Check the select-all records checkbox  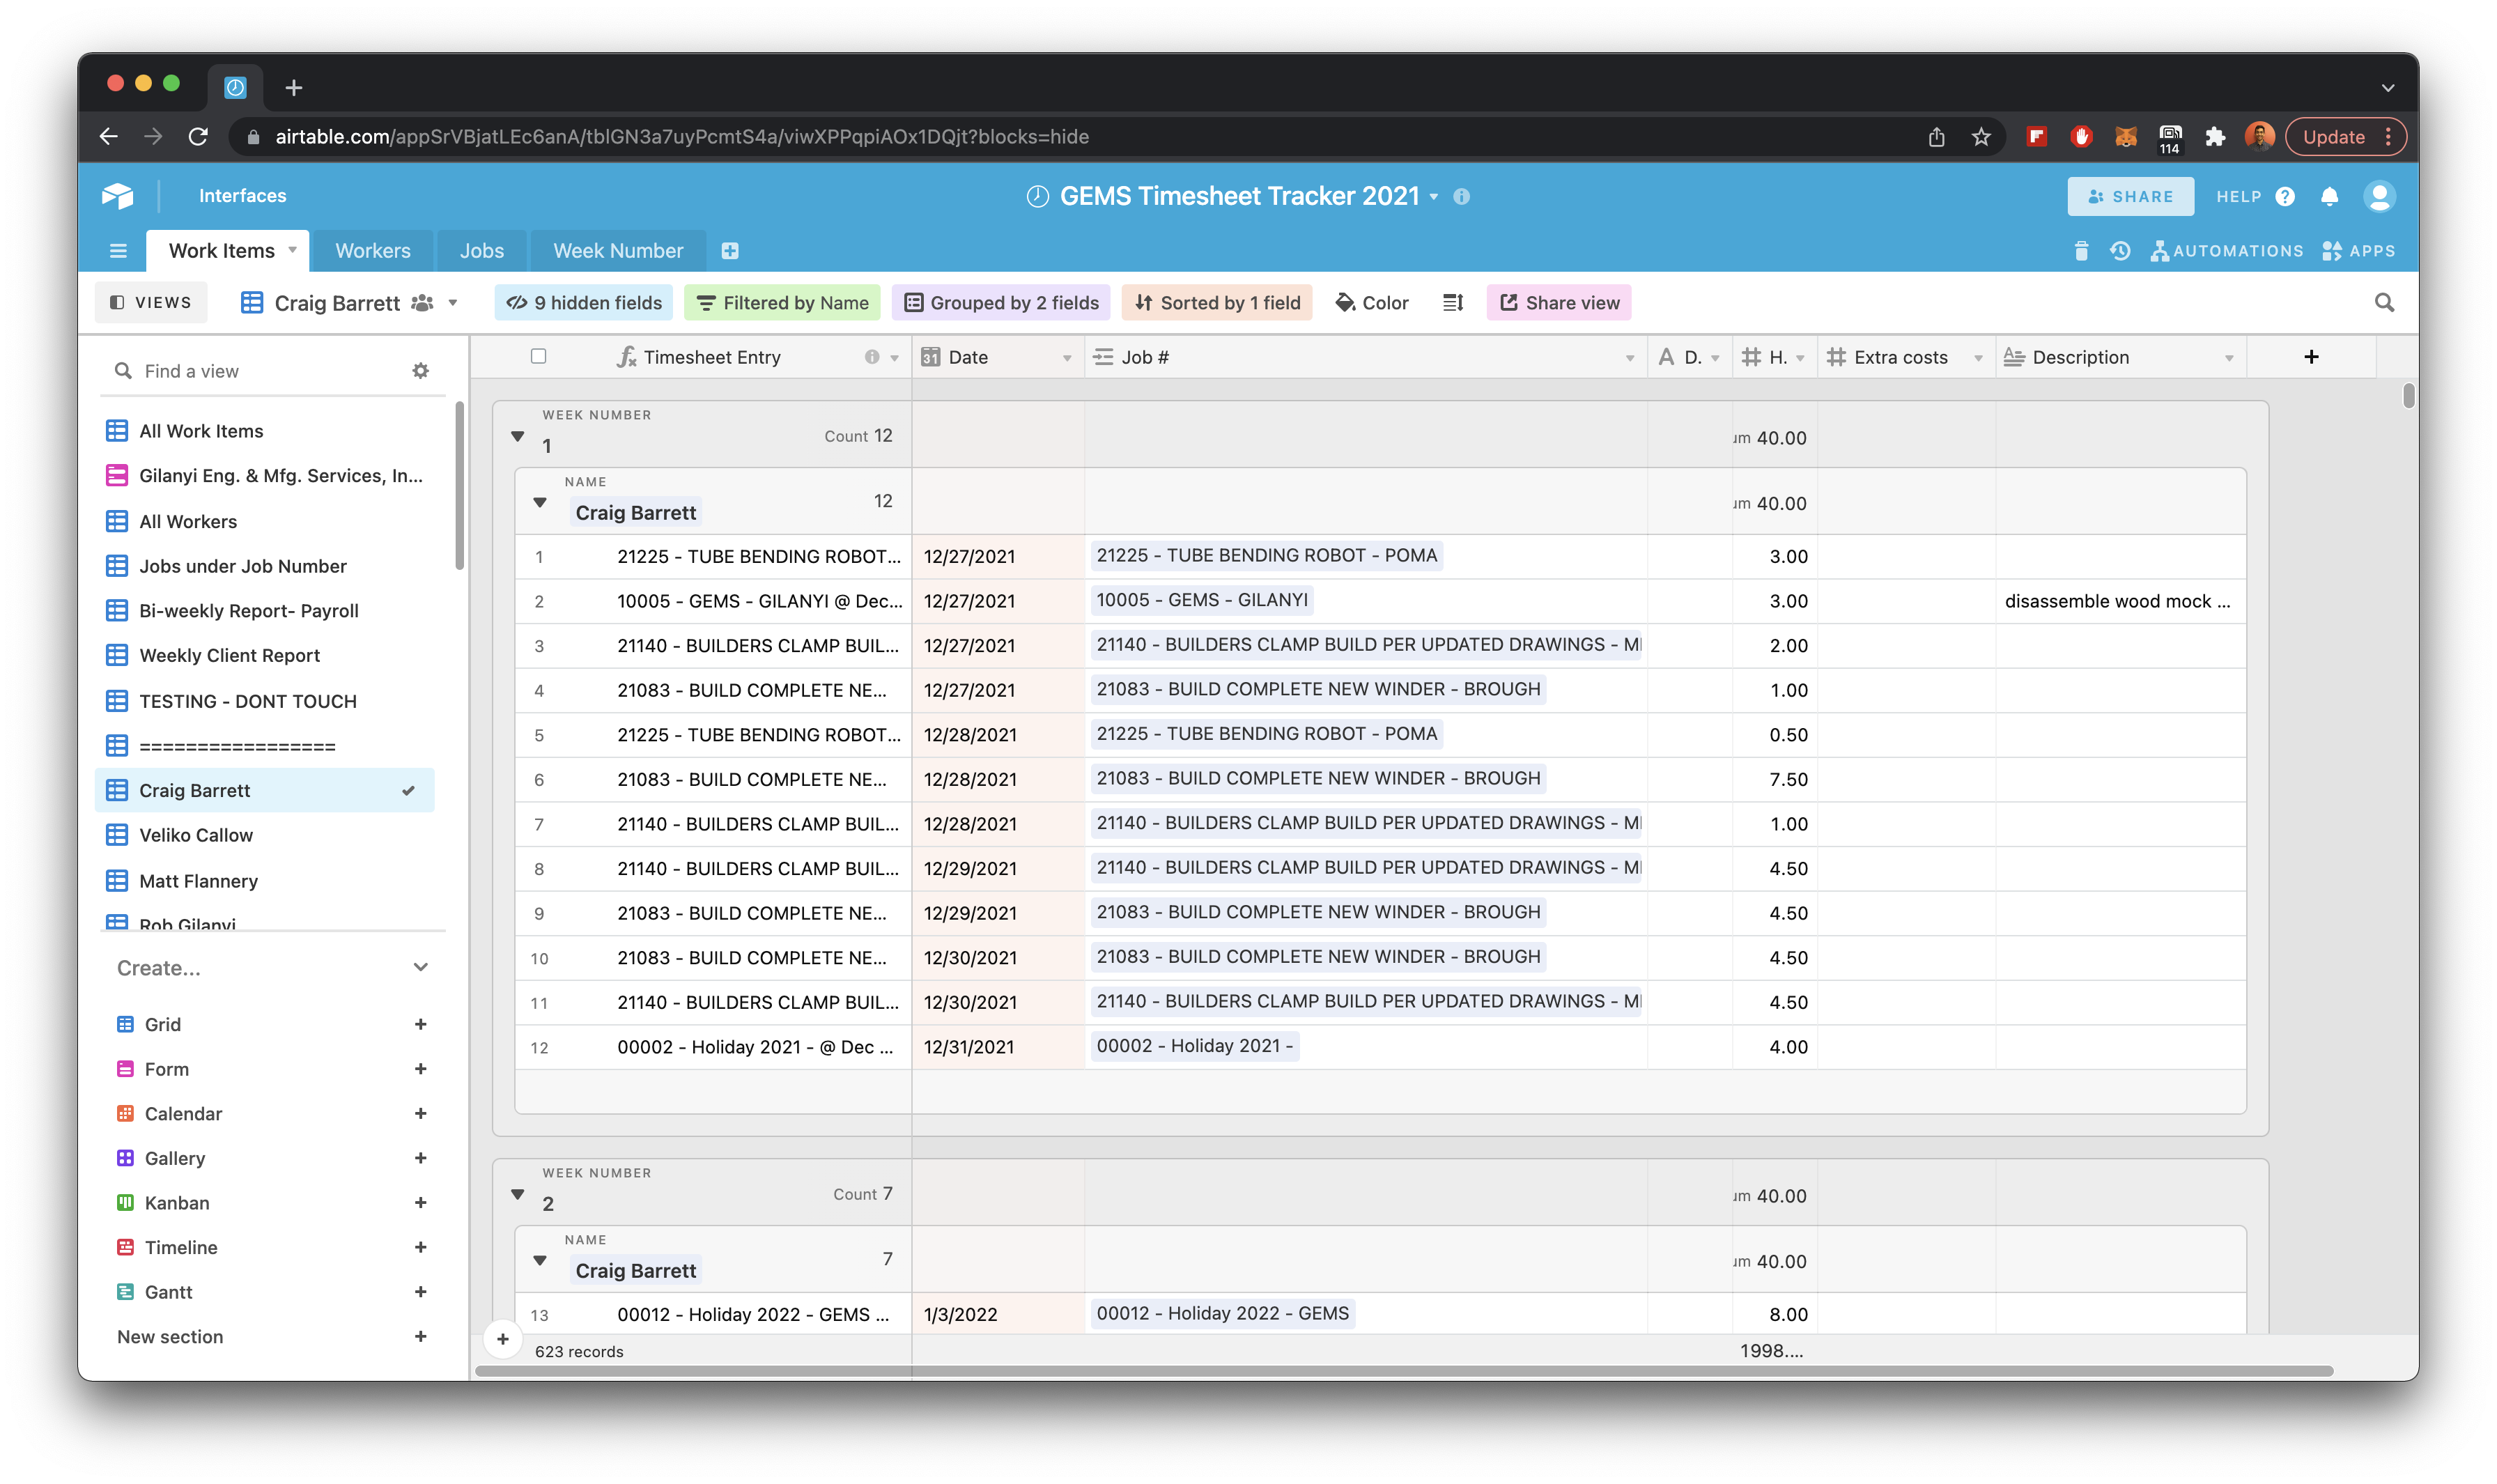click(x=539, y=357)
